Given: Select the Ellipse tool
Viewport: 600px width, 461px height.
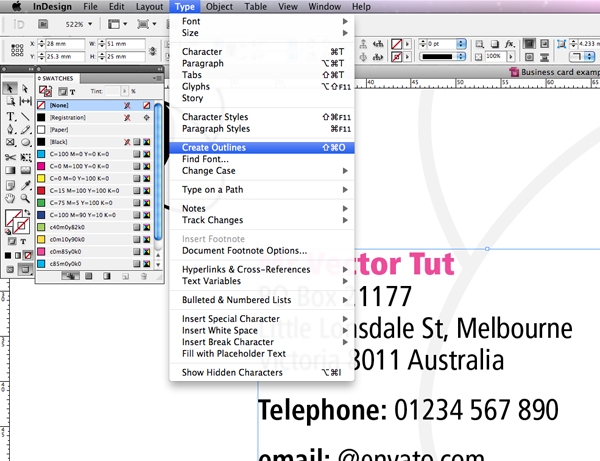Looking at the screenshot, I should coord(26,143).
